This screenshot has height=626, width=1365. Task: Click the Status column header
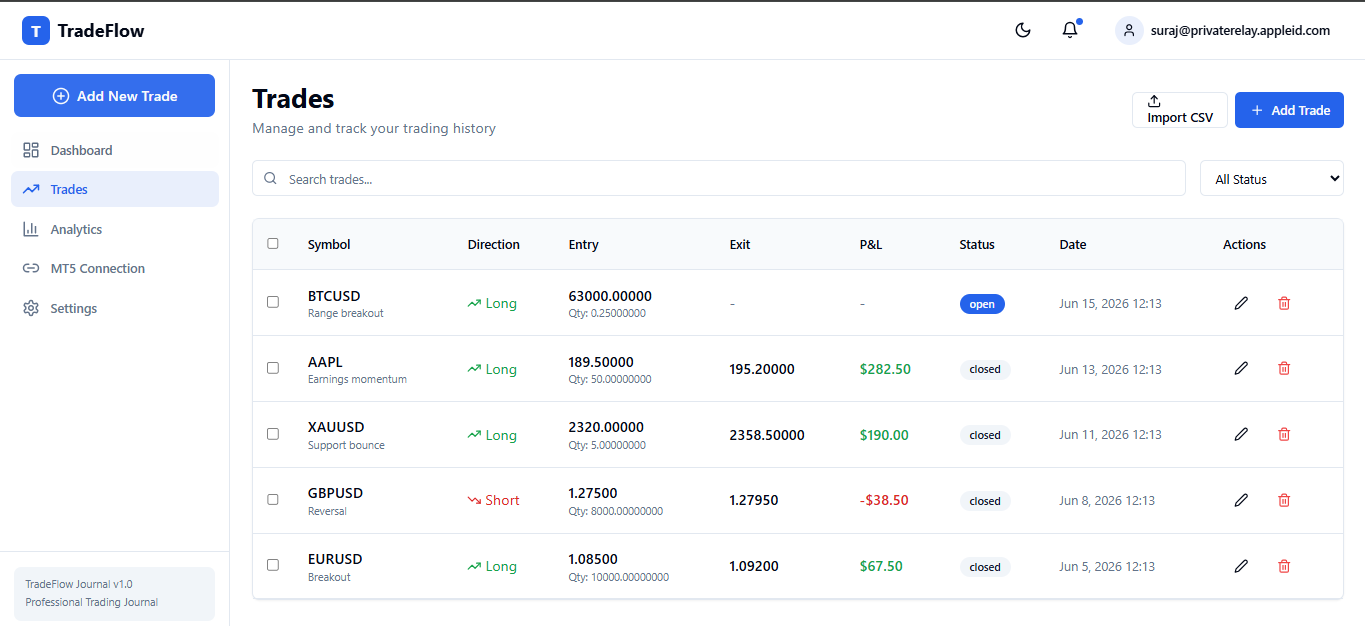[x=977, y=244]
